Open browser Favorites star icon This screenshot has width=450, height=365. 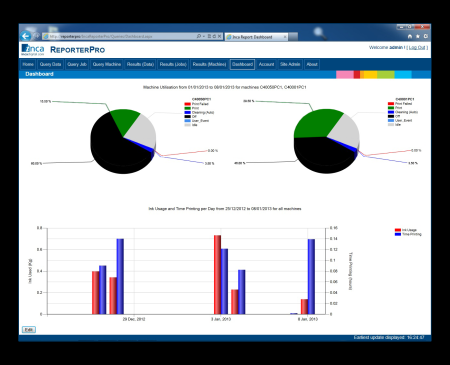(418, 36)
